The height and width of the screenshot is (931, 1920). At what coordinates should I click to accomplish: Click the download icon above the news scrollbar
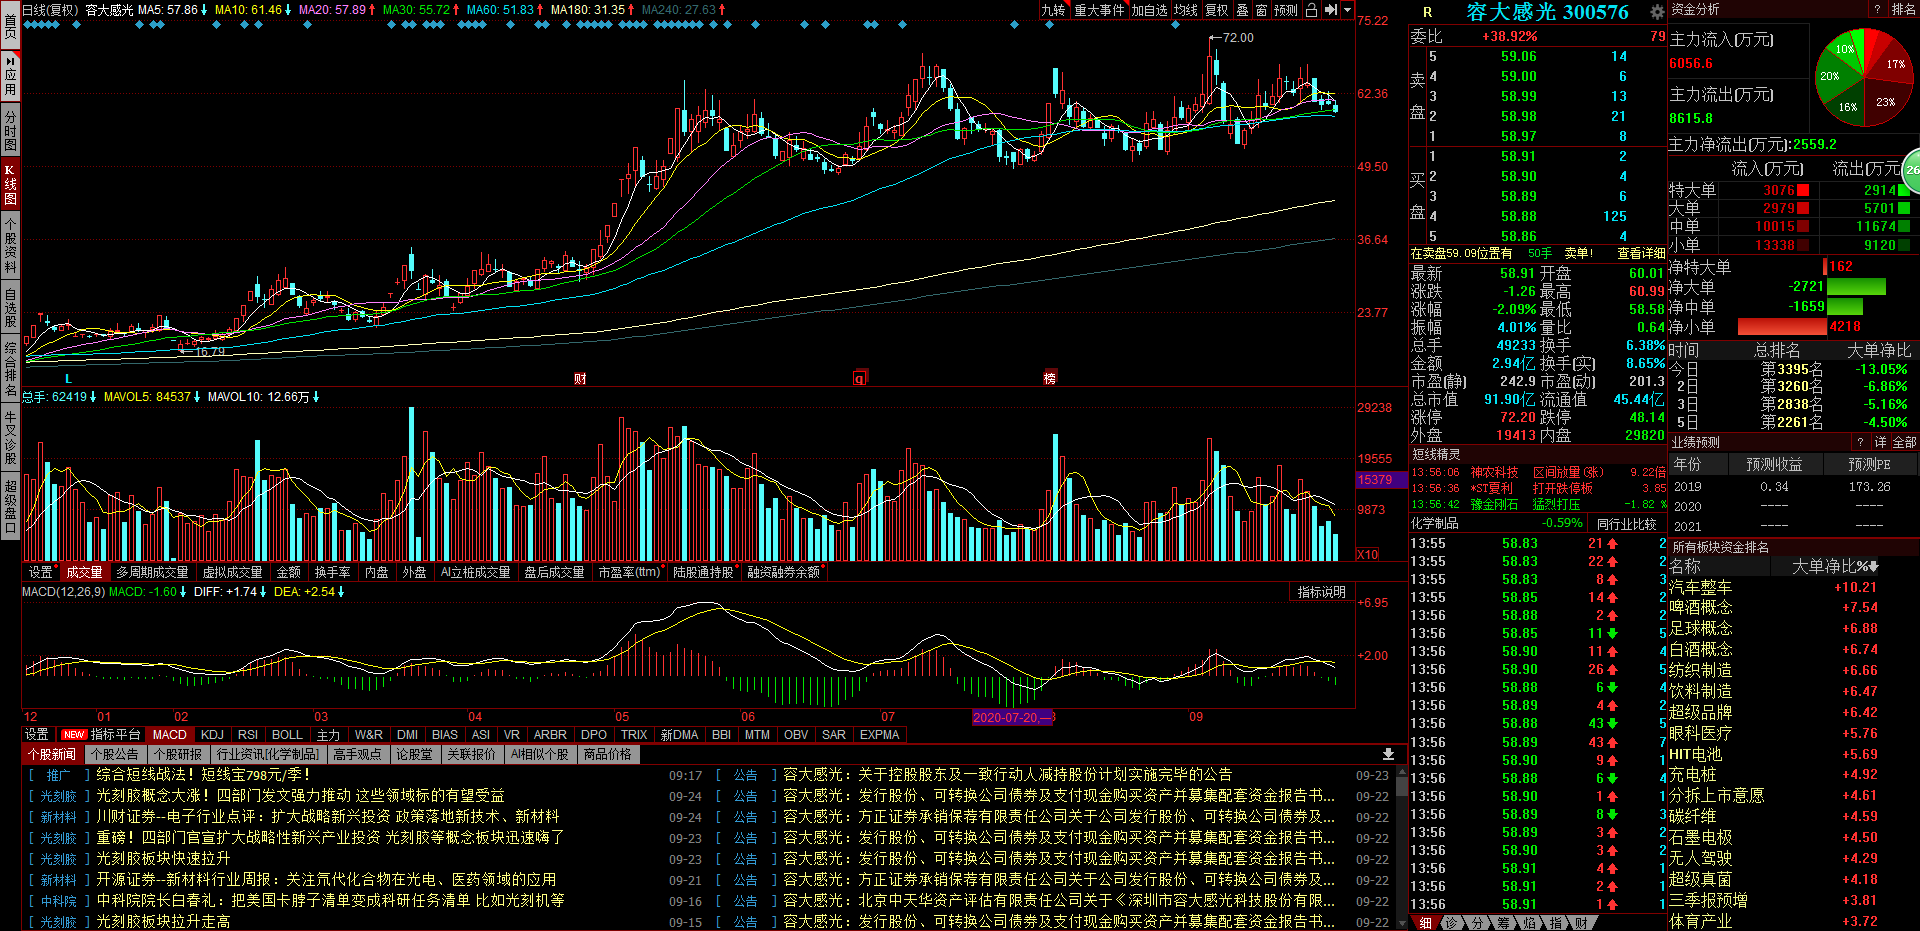point(1388,754)
